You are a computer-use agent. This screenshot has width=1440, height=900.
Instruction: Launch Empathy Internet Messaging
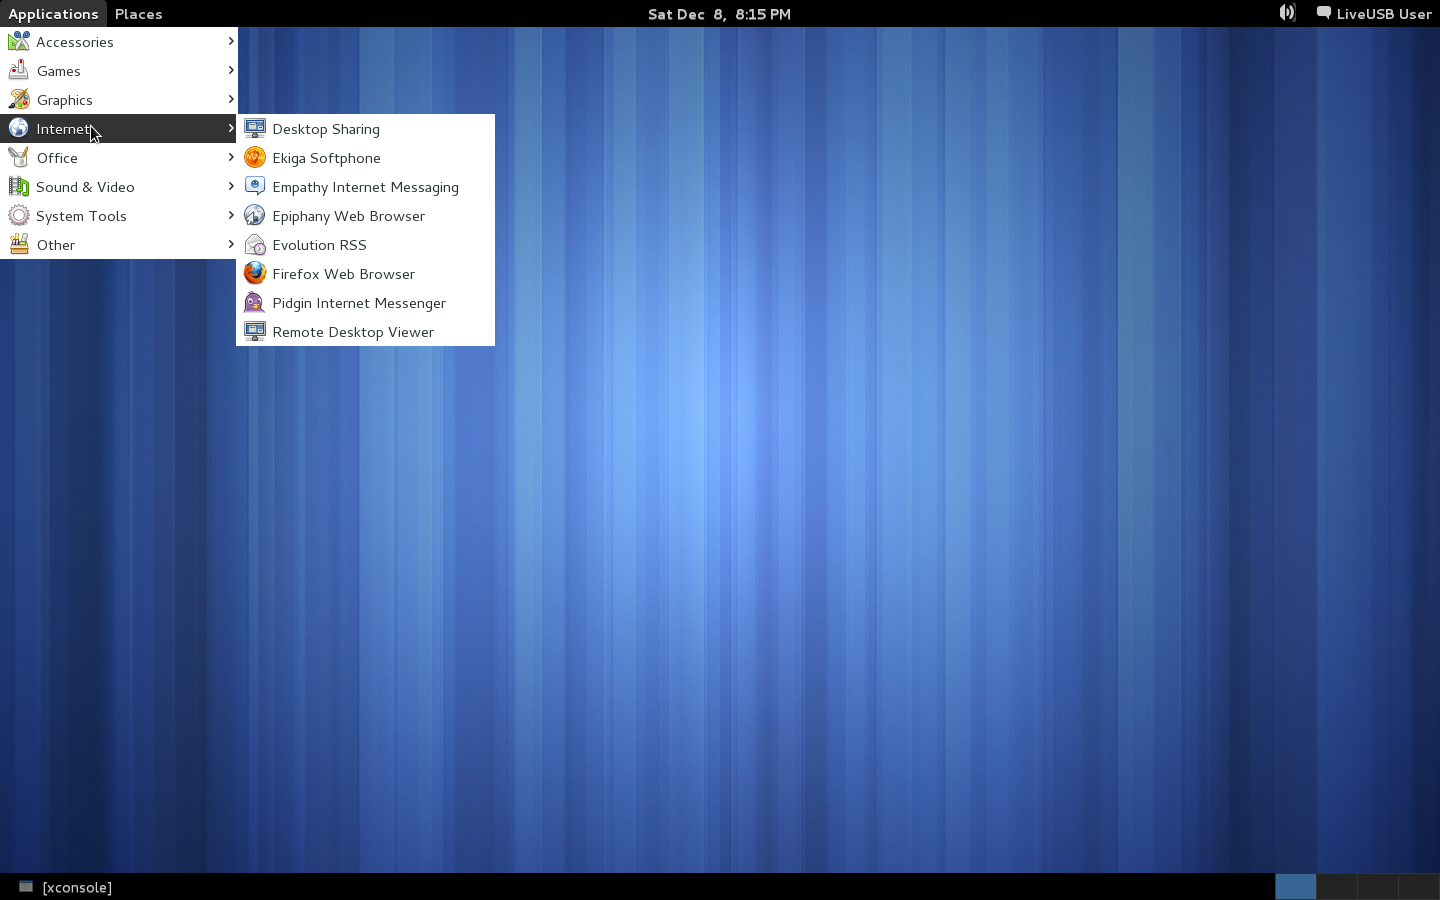[x=366, y=186]
